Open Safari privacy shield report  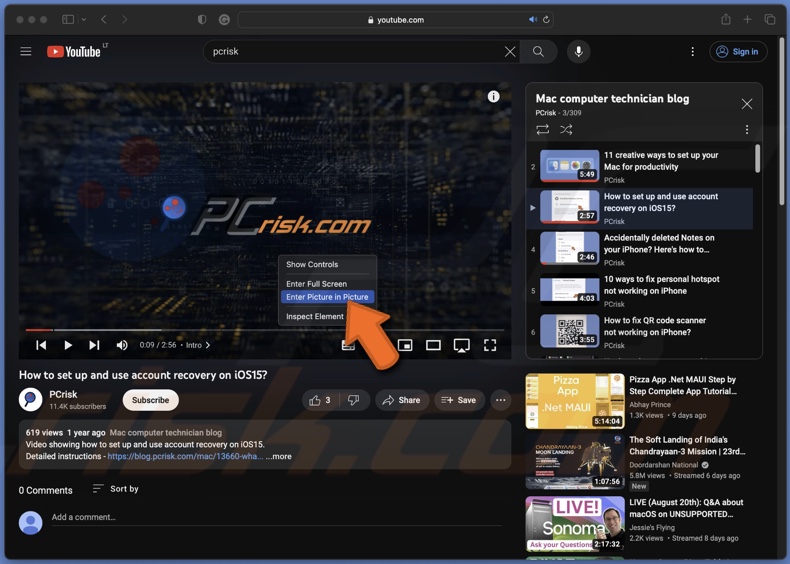202,20
